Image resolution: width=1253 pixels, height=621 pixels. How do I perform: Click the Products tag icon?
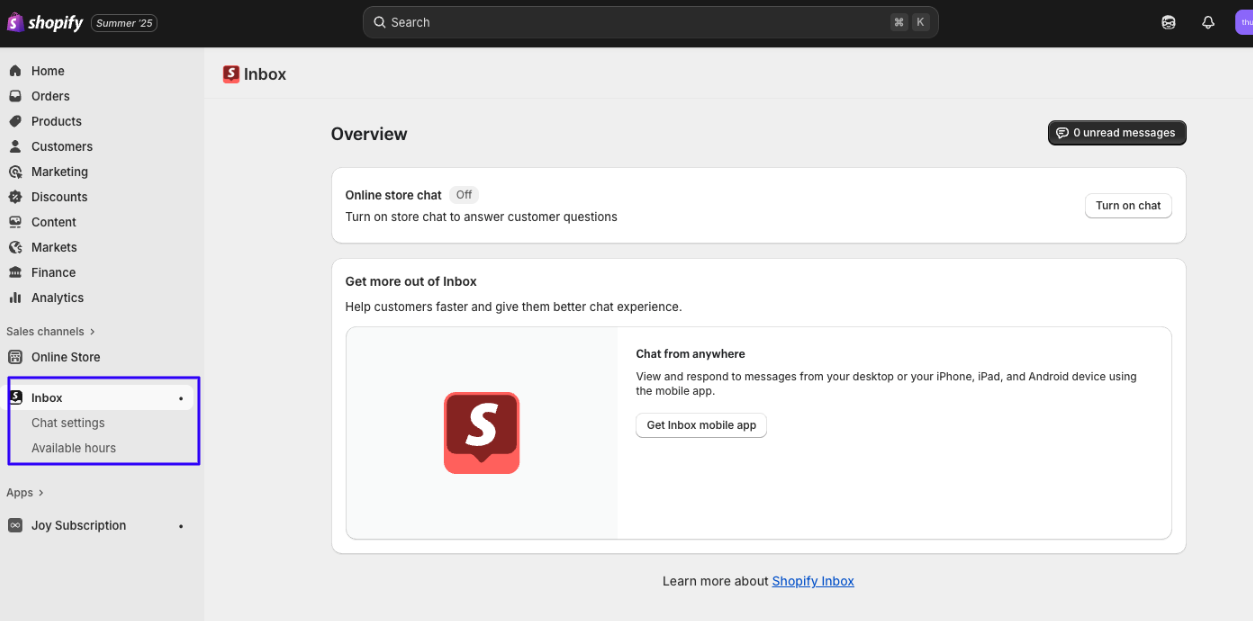tap(15, 121)
